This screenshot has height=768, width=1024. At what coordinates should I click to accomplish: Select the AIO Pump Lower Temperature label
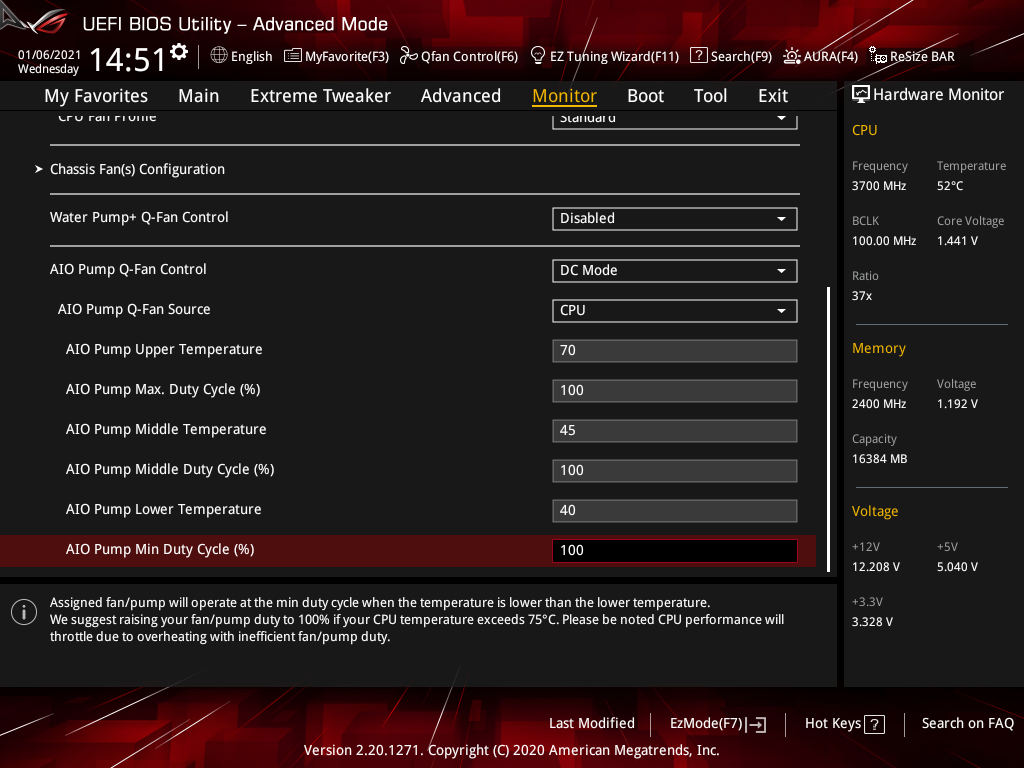(x=163, y=509)
